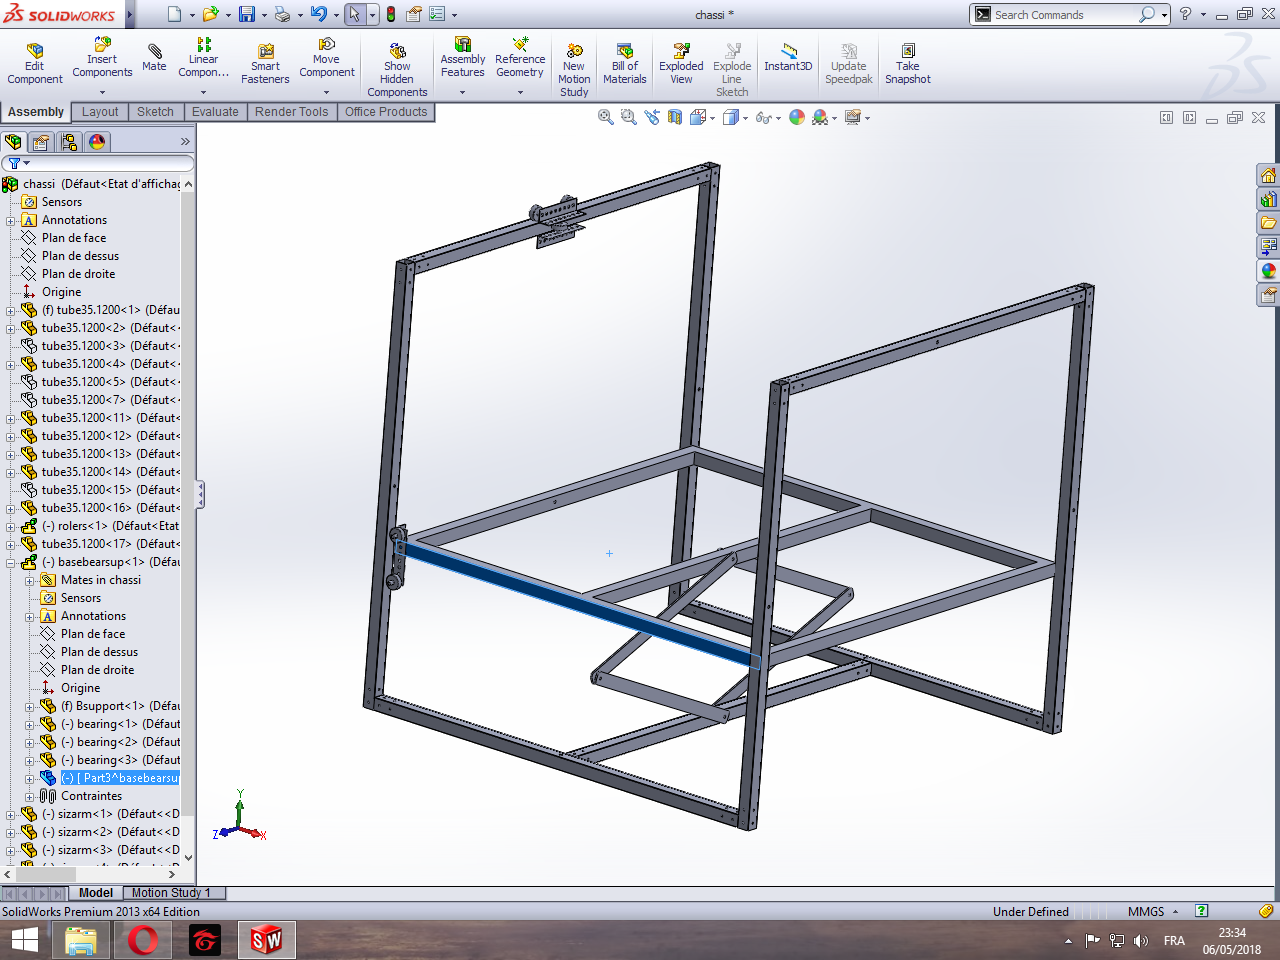Click Zoom to Fit magnifier icon
The height and width of the screenshot is (960, 1280).
point(605,117)
